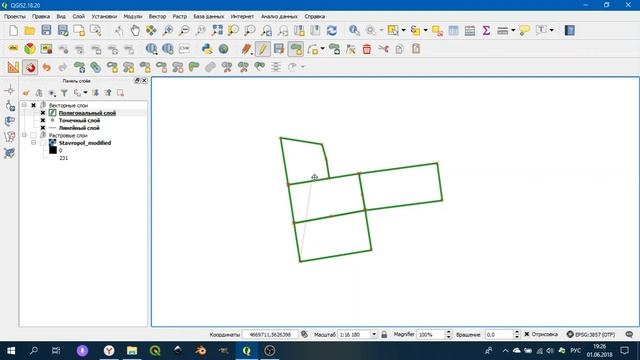Delete selected features with red trash icon
This screenshot has width=640, height=360.
(367, 49)
